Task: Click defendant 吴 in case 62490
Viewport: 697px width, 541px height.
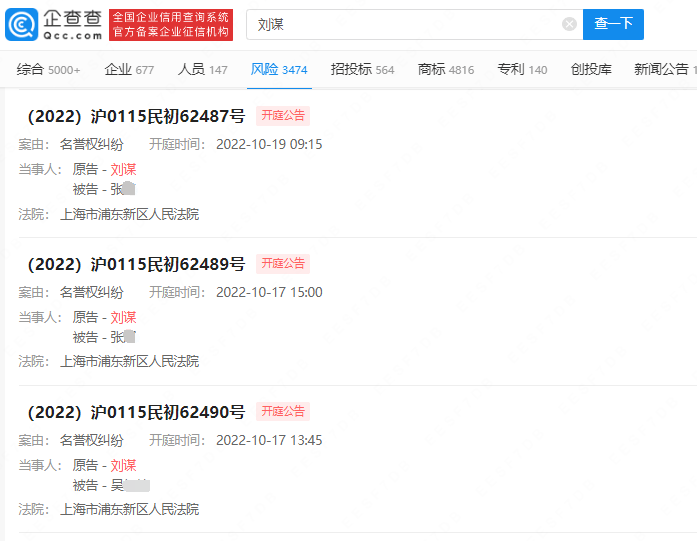Action: click(130, 485)
